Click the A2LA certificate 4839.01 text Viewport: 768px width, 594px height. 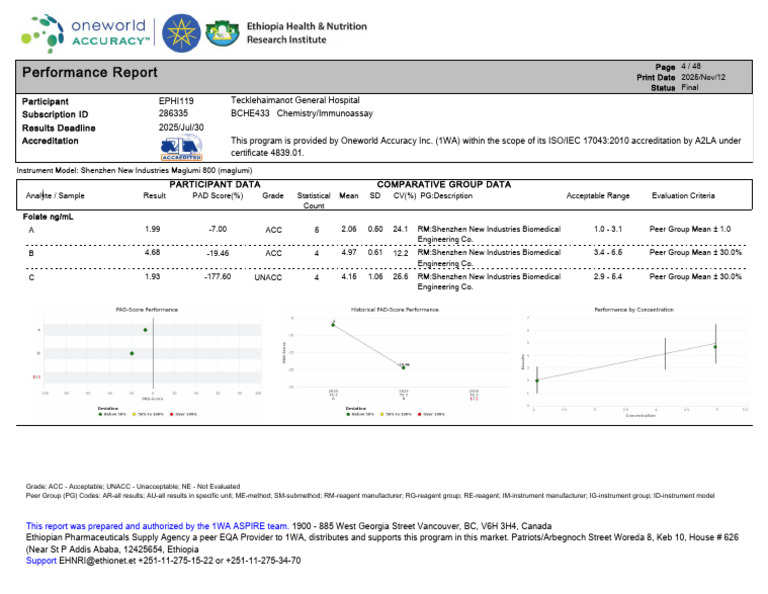[x=267, y=153]
